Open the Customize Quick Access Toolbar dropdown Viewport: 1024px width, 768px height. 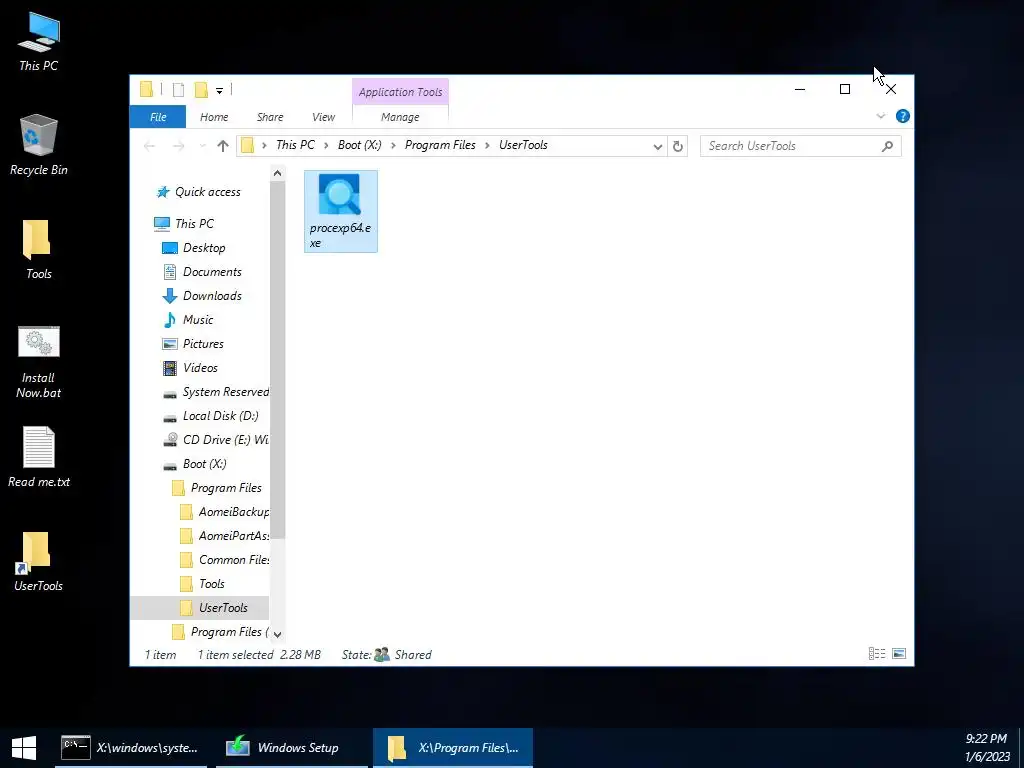(x=219, y=91)
